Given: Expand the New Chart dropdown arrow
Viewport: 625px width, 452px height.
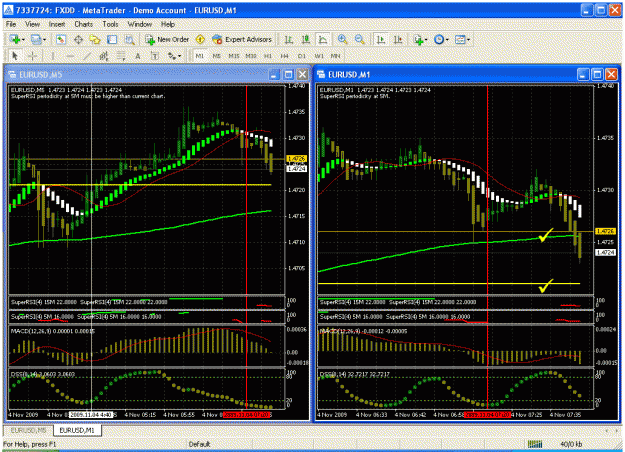Looking at the screenshot, I should [x=23, y=39].
